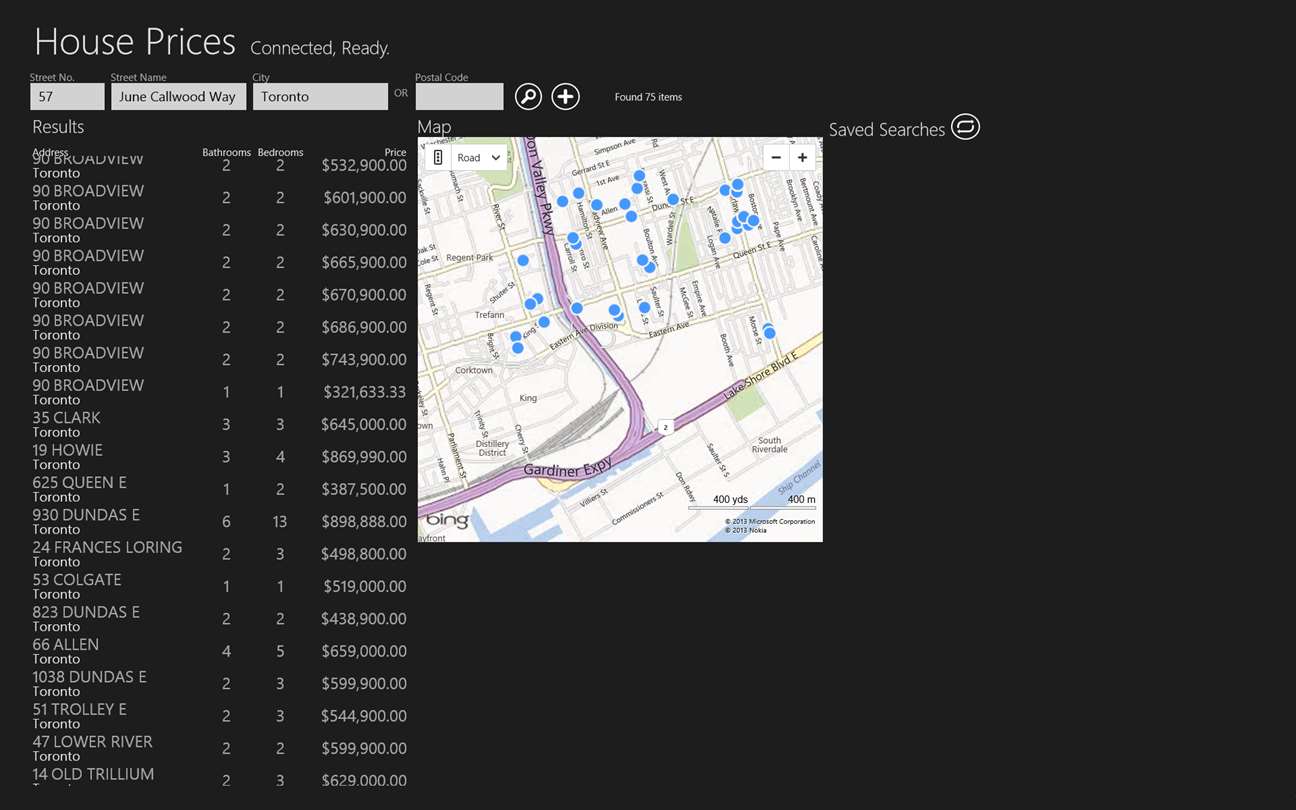Zoom out the map with minus button
This screenshot has height=810, width=1296.
pos(776,157)
